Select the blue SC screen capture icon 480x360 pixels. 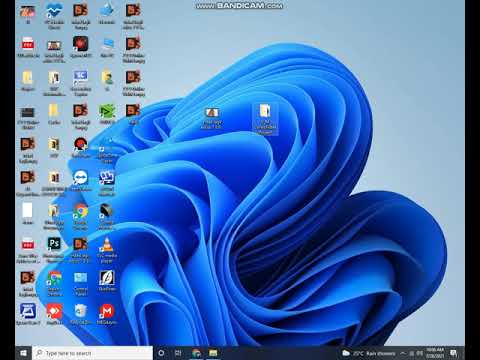click(80, 77)
